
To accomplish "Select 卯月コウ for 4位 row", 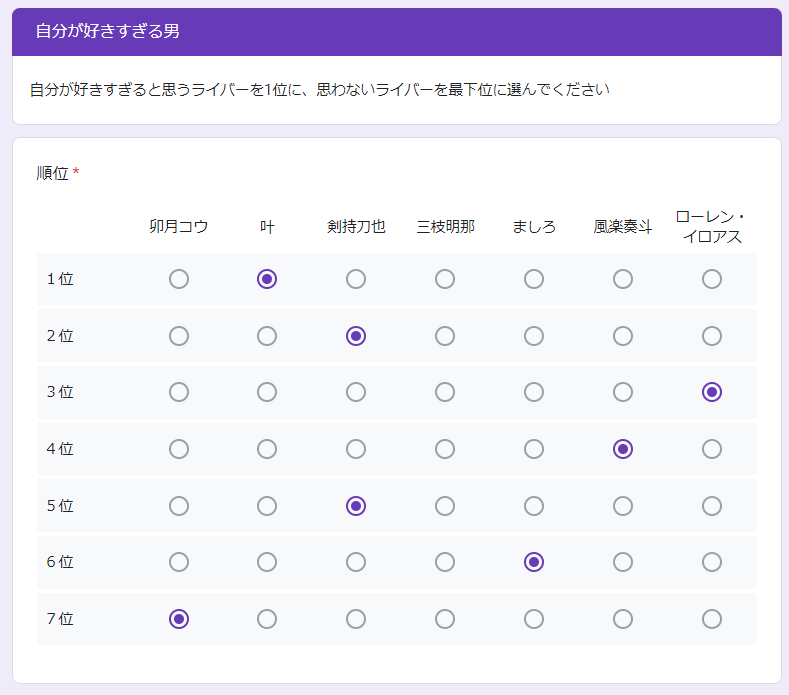I will (179, 449).
